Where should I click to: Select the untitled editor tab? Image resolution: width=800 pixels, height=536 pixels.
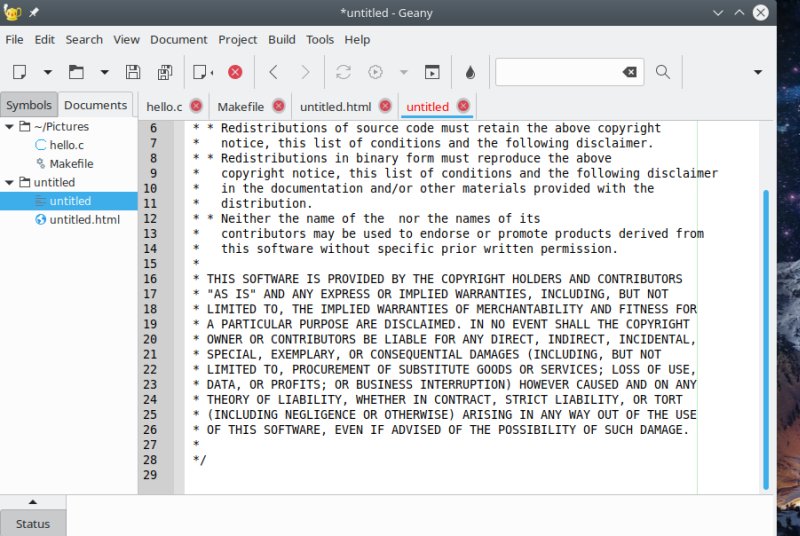tap(427, 107)
